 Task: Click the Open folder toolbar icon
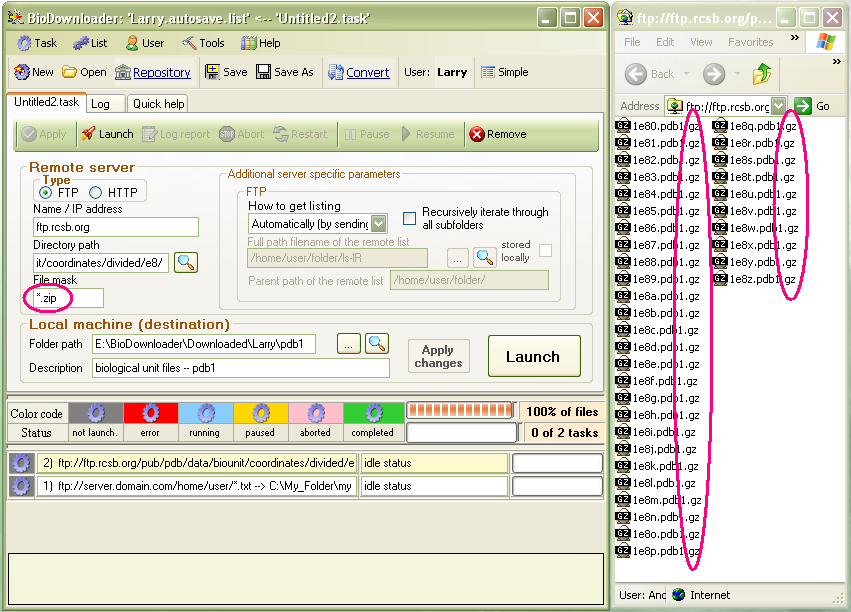[x=69, y=72]
